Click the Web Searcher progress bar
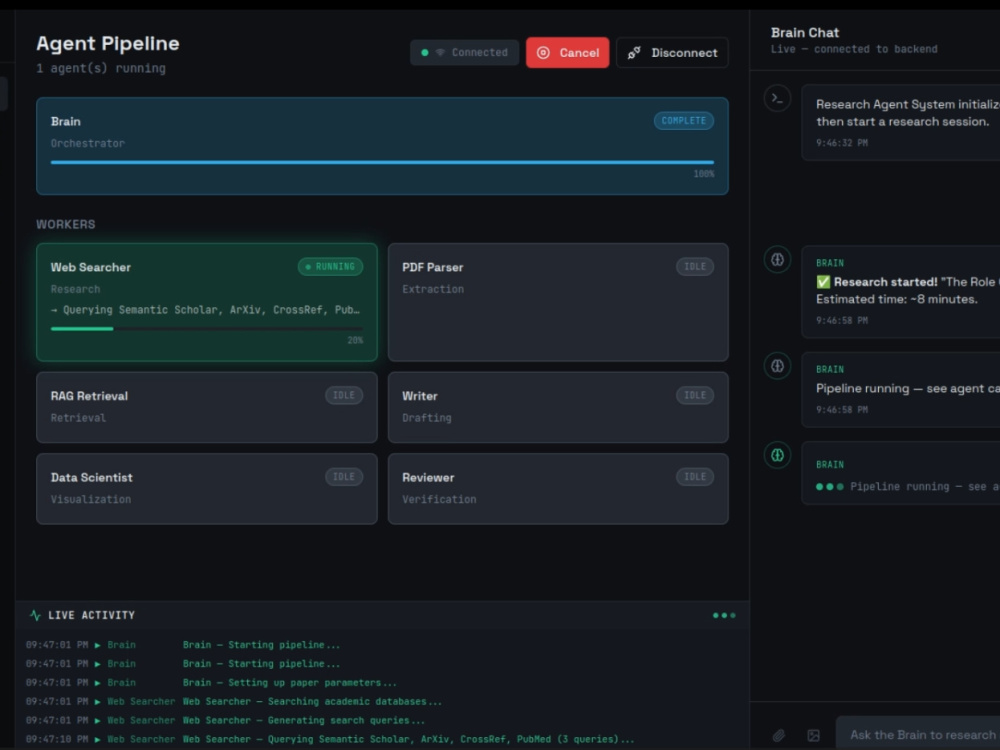The image size is (1000, 750). [207, 329]
